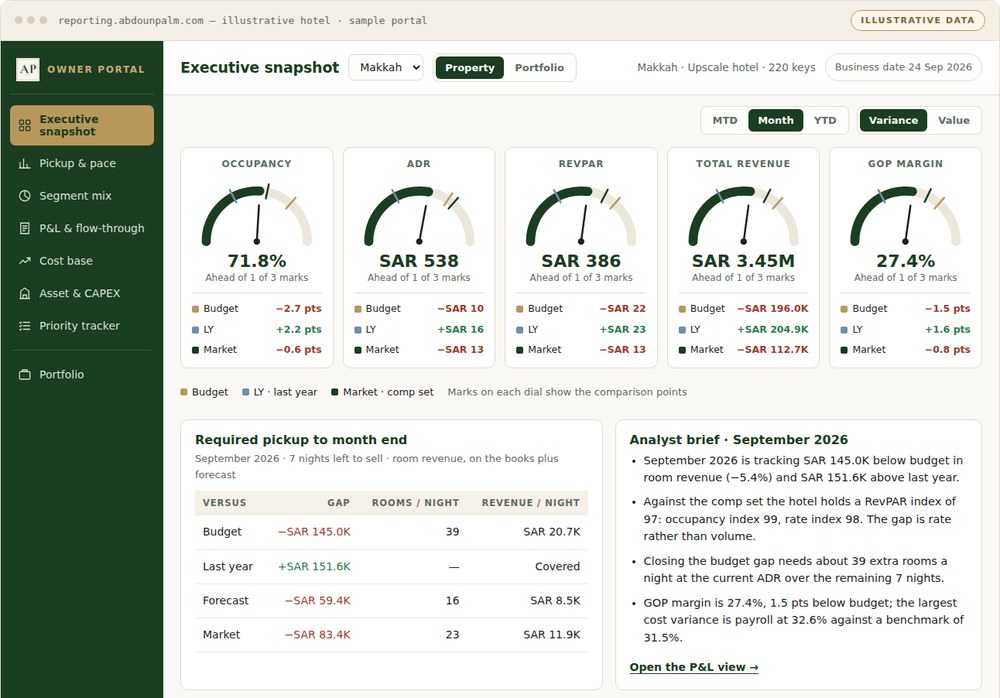The width and height of the screenshot is (1000, 698).
Task: Open the Cost base section
Action: click(x=82, y=261)
